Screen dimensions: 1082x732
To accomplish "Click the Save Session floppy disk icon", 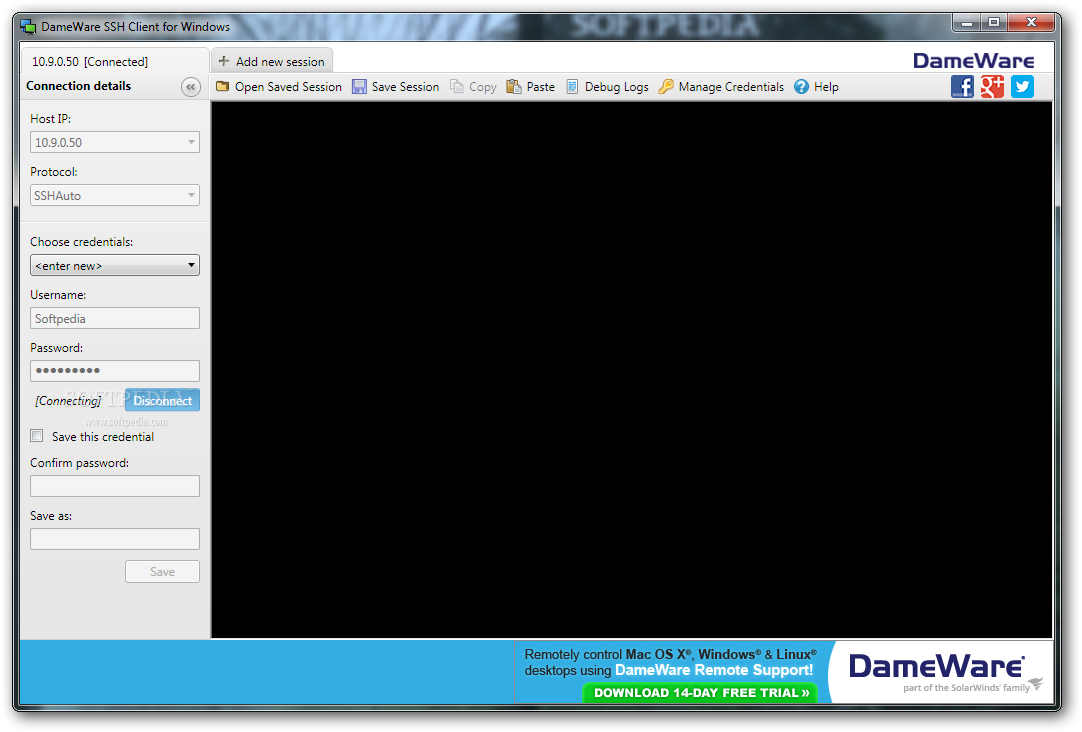I will [x=360, y=87].
